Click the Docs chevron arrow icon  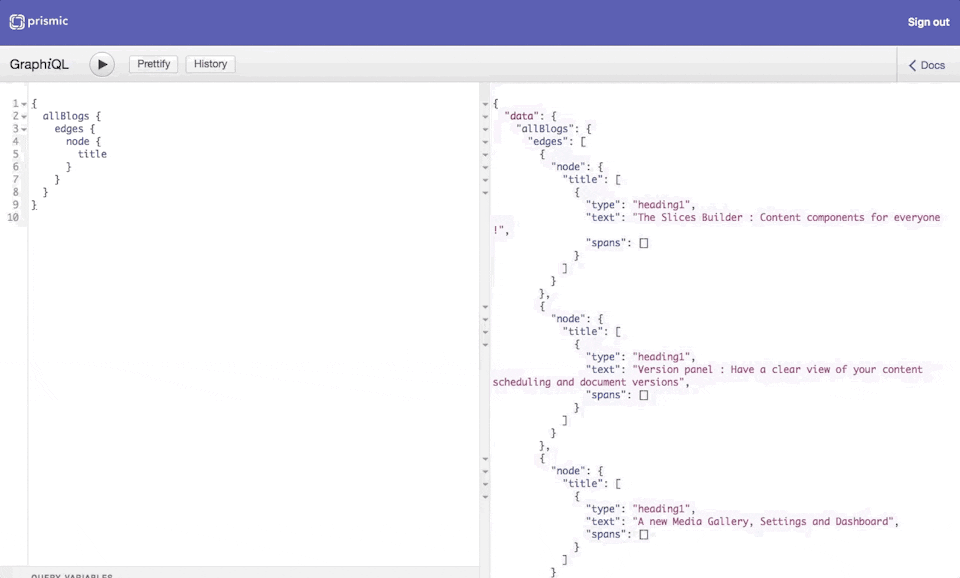912,65
